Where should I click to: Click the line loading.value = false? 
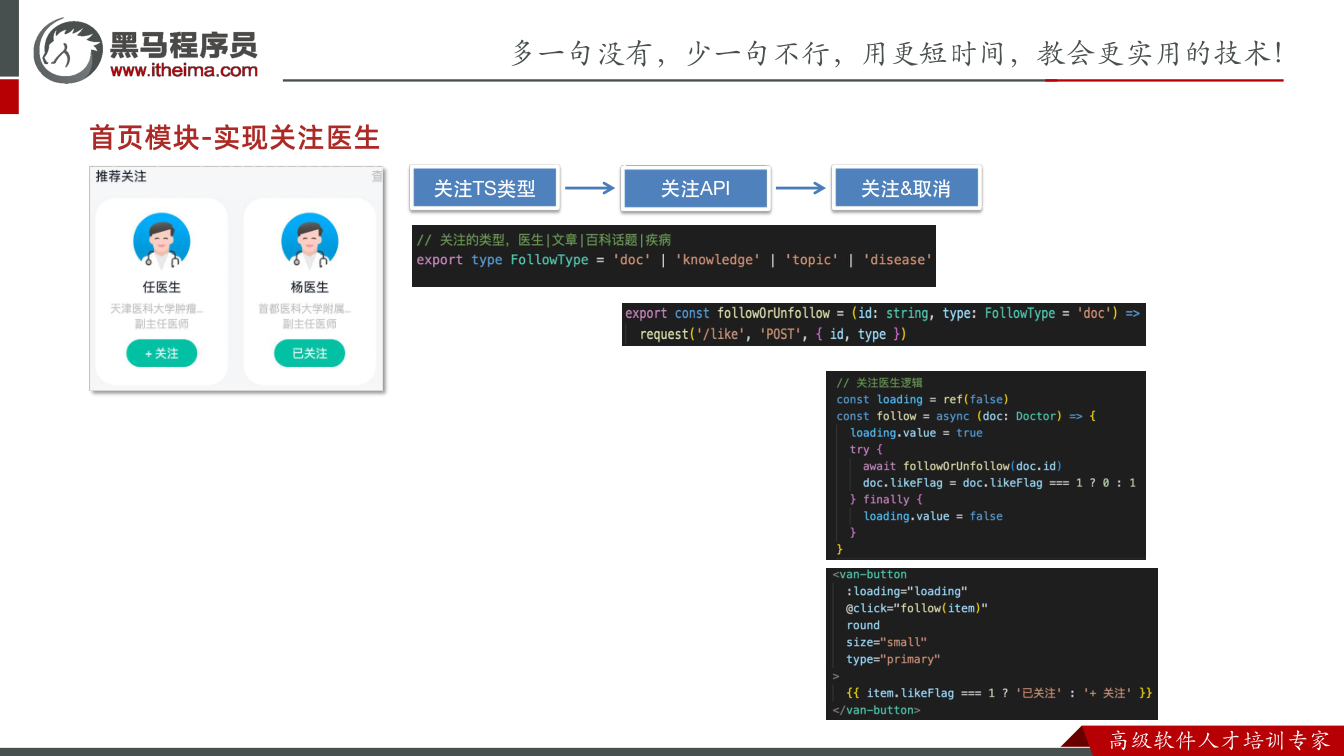[933, 516]
